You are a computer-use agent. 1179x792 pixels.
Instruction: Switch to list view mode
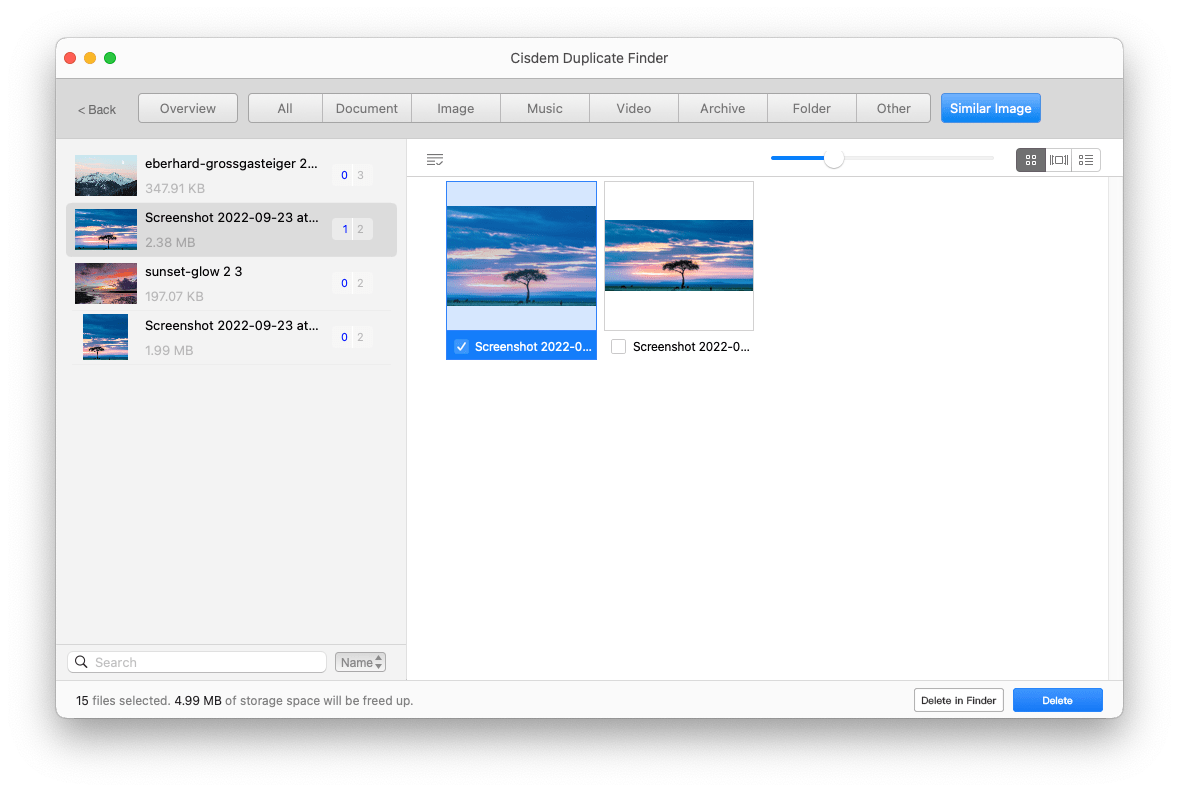pyautogui.click(x=1086, y=160)
